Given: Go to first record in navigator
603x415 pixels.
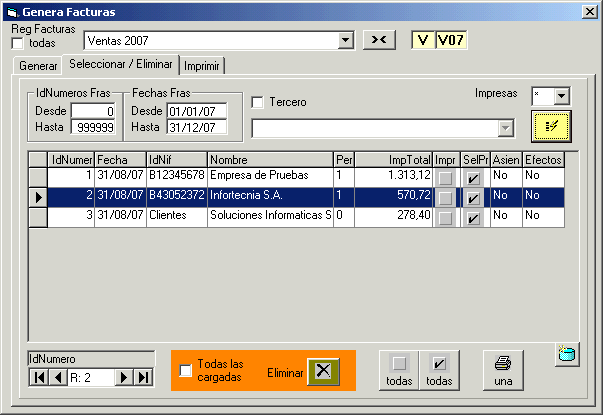Looking at the screenshot, I should (x=39, y=377).
